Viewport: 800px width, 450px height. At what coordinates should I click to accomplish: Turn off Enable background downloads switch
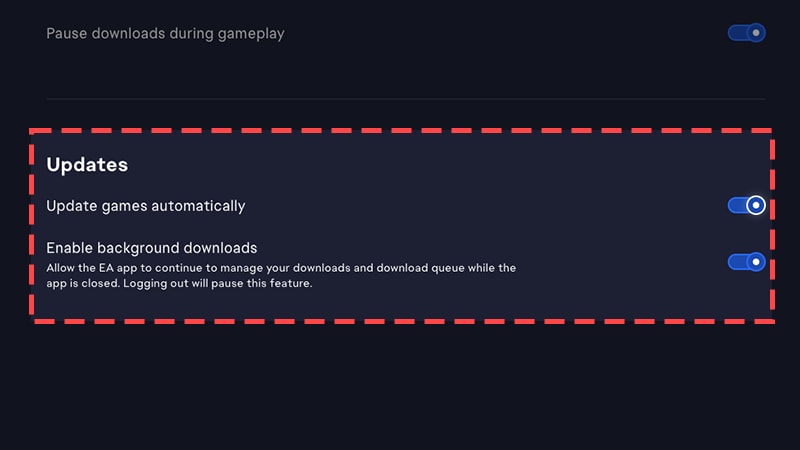(x=746, y=262)
